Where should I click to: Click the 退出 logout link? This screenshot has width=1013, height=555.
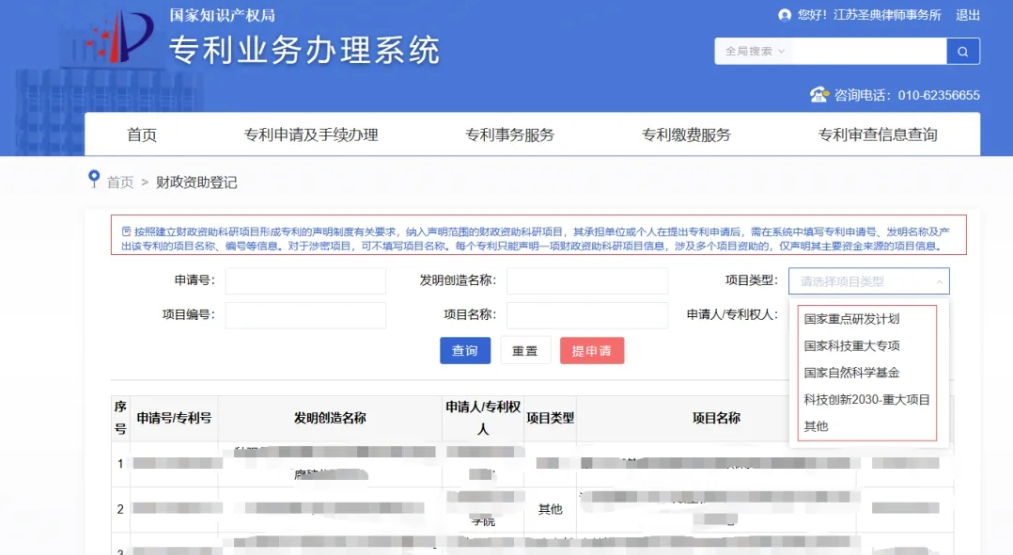tap(968, 15)
